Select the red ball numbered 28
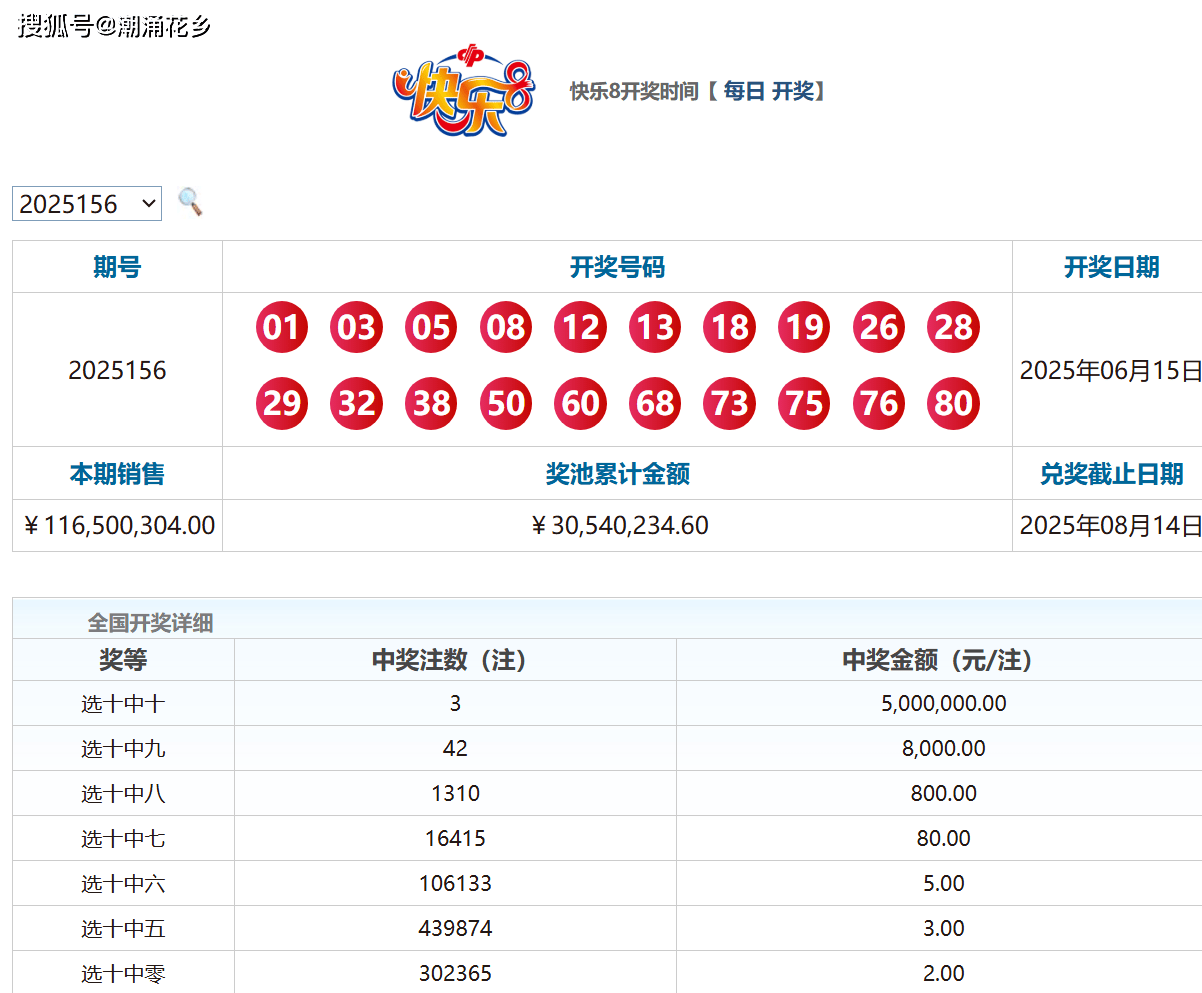 tap(953, 327)
